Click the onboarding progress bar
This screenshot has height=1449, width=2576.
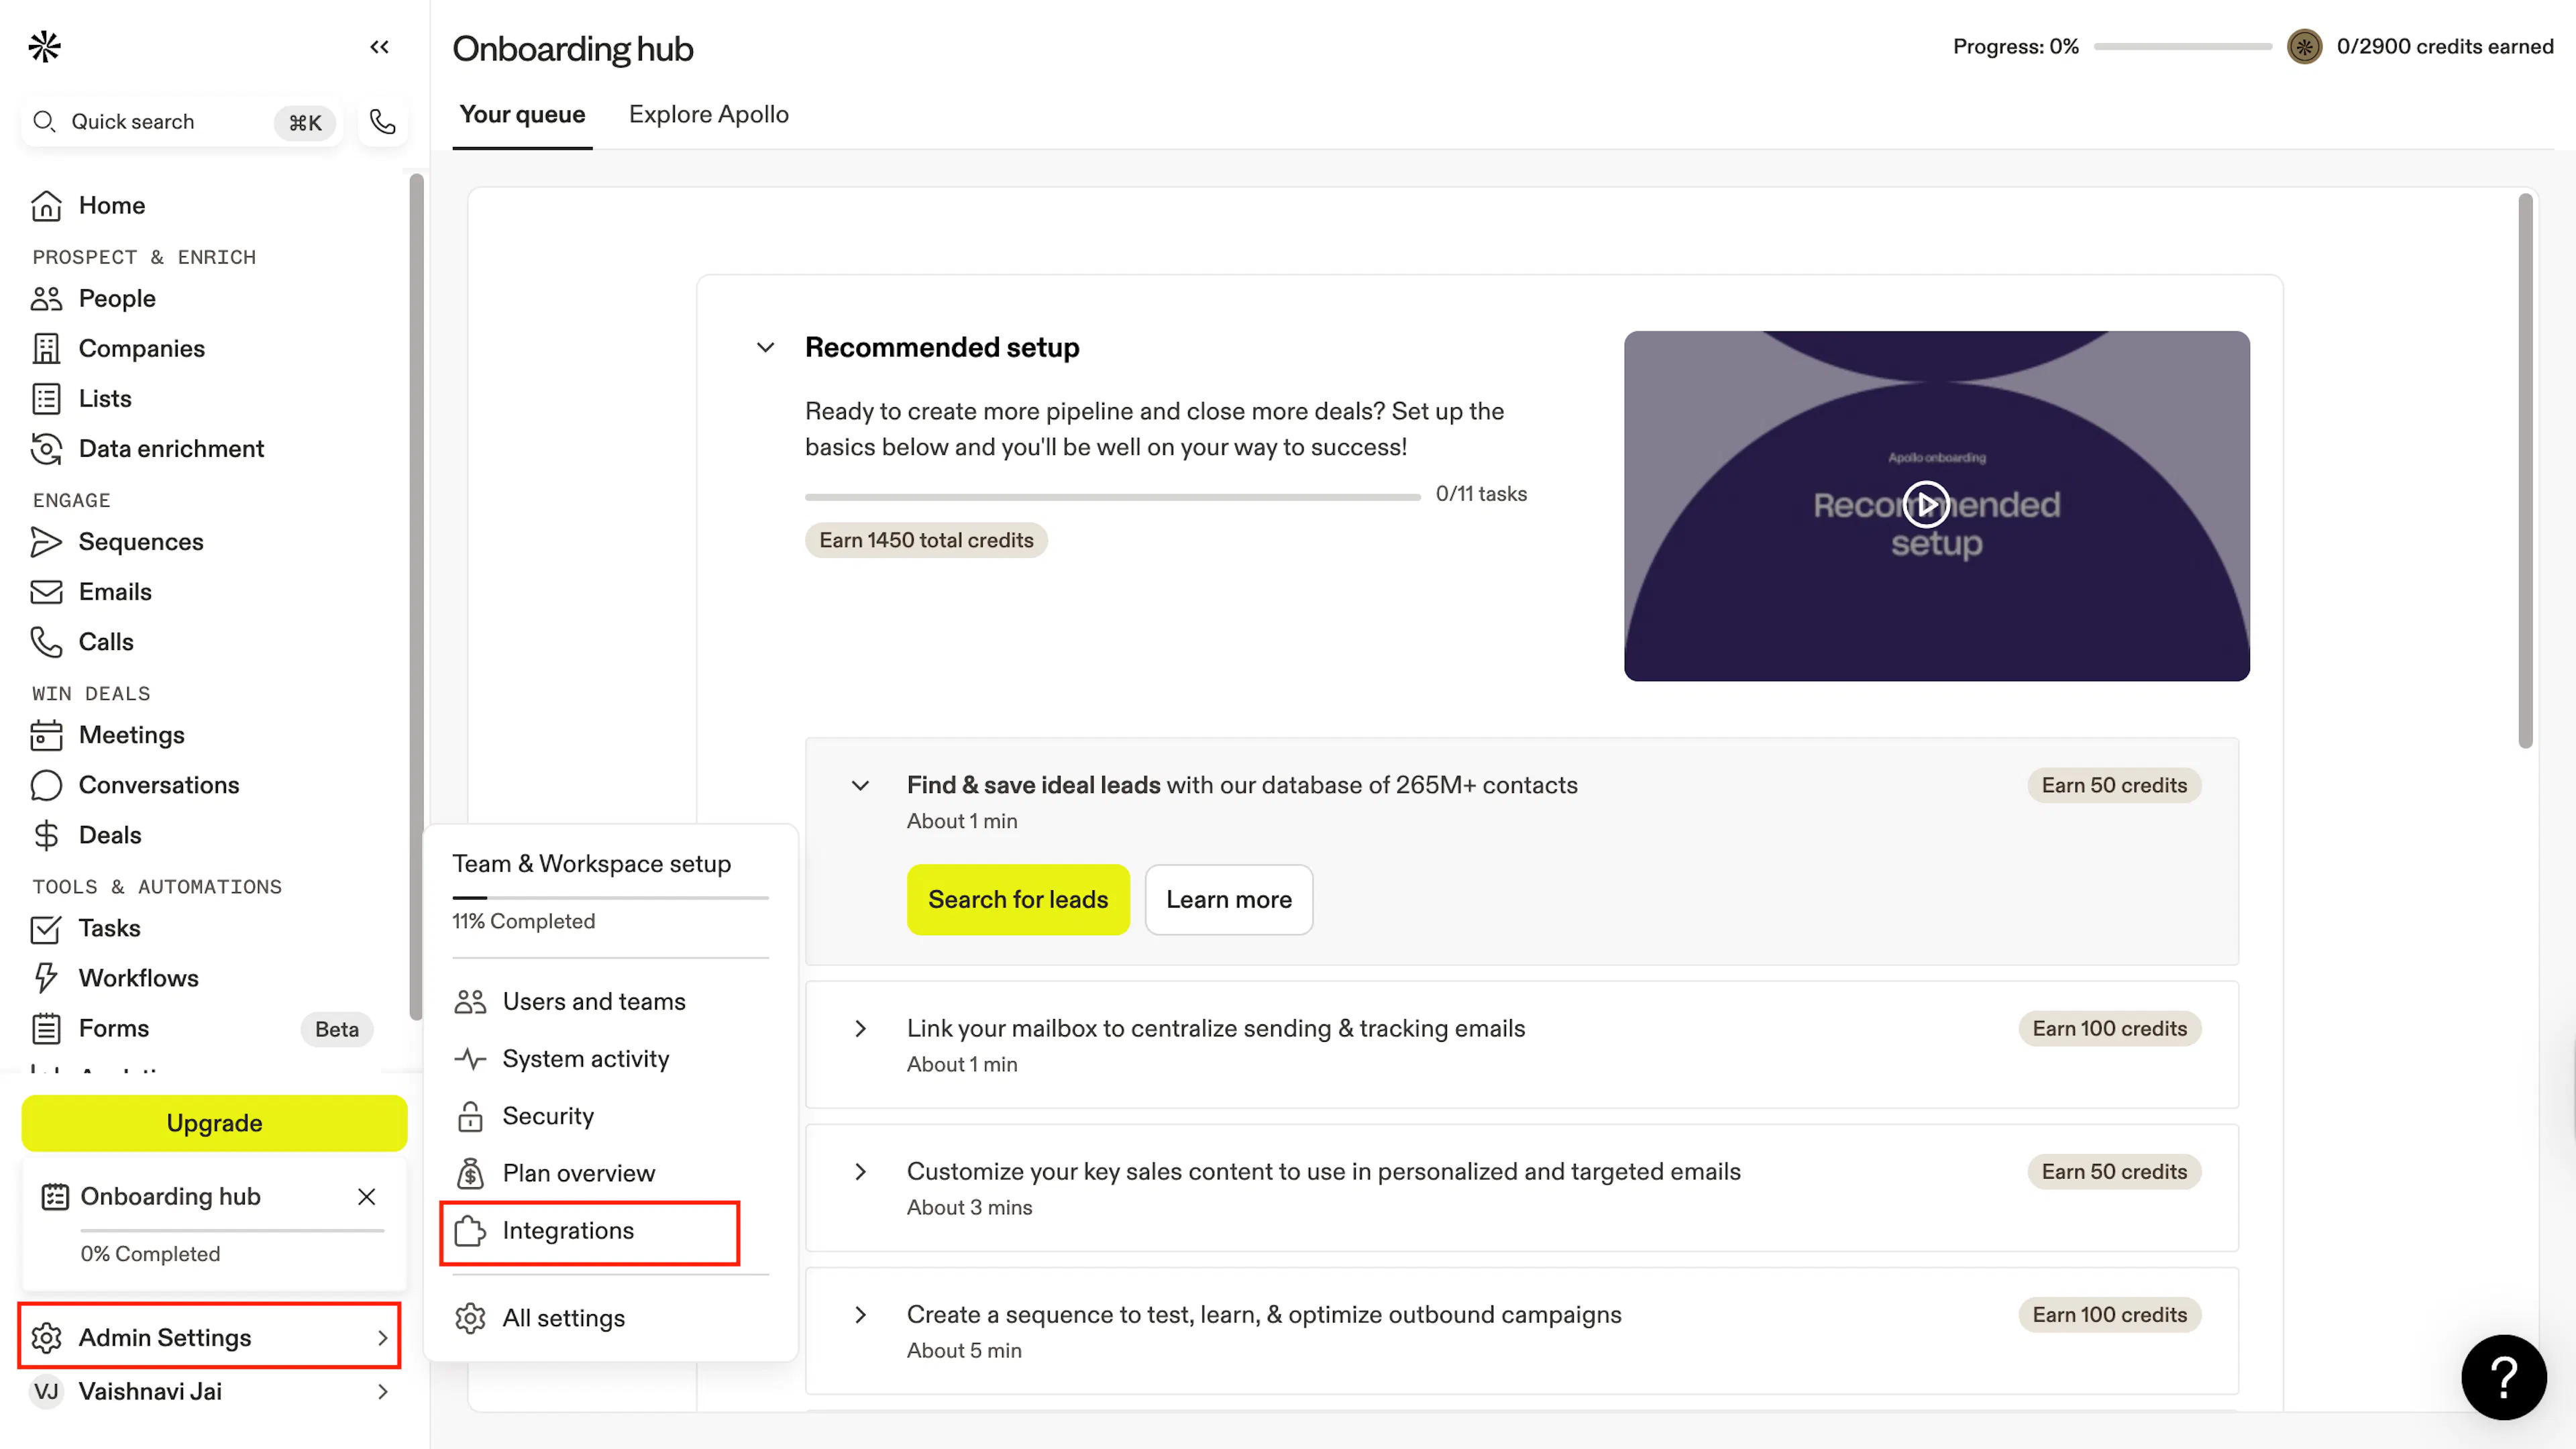pyautogui.click(x=2182, y=47)
